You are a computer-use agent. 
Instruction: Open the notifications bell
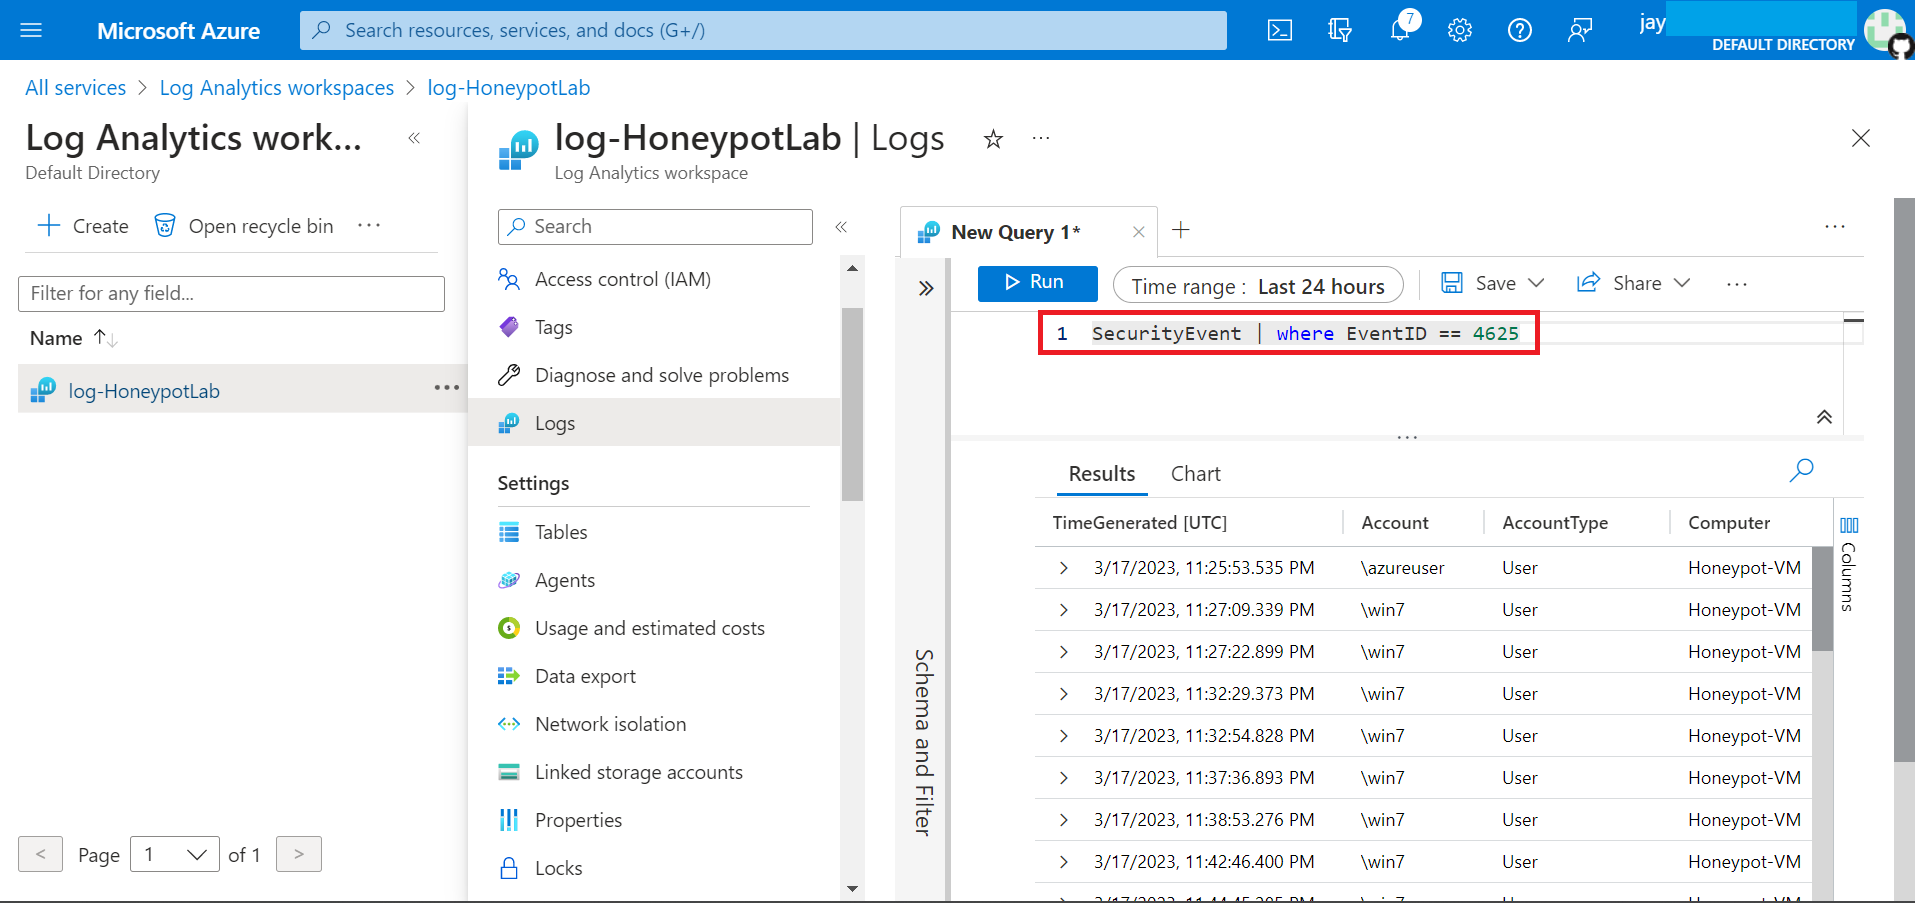[x=1400, y=30]
